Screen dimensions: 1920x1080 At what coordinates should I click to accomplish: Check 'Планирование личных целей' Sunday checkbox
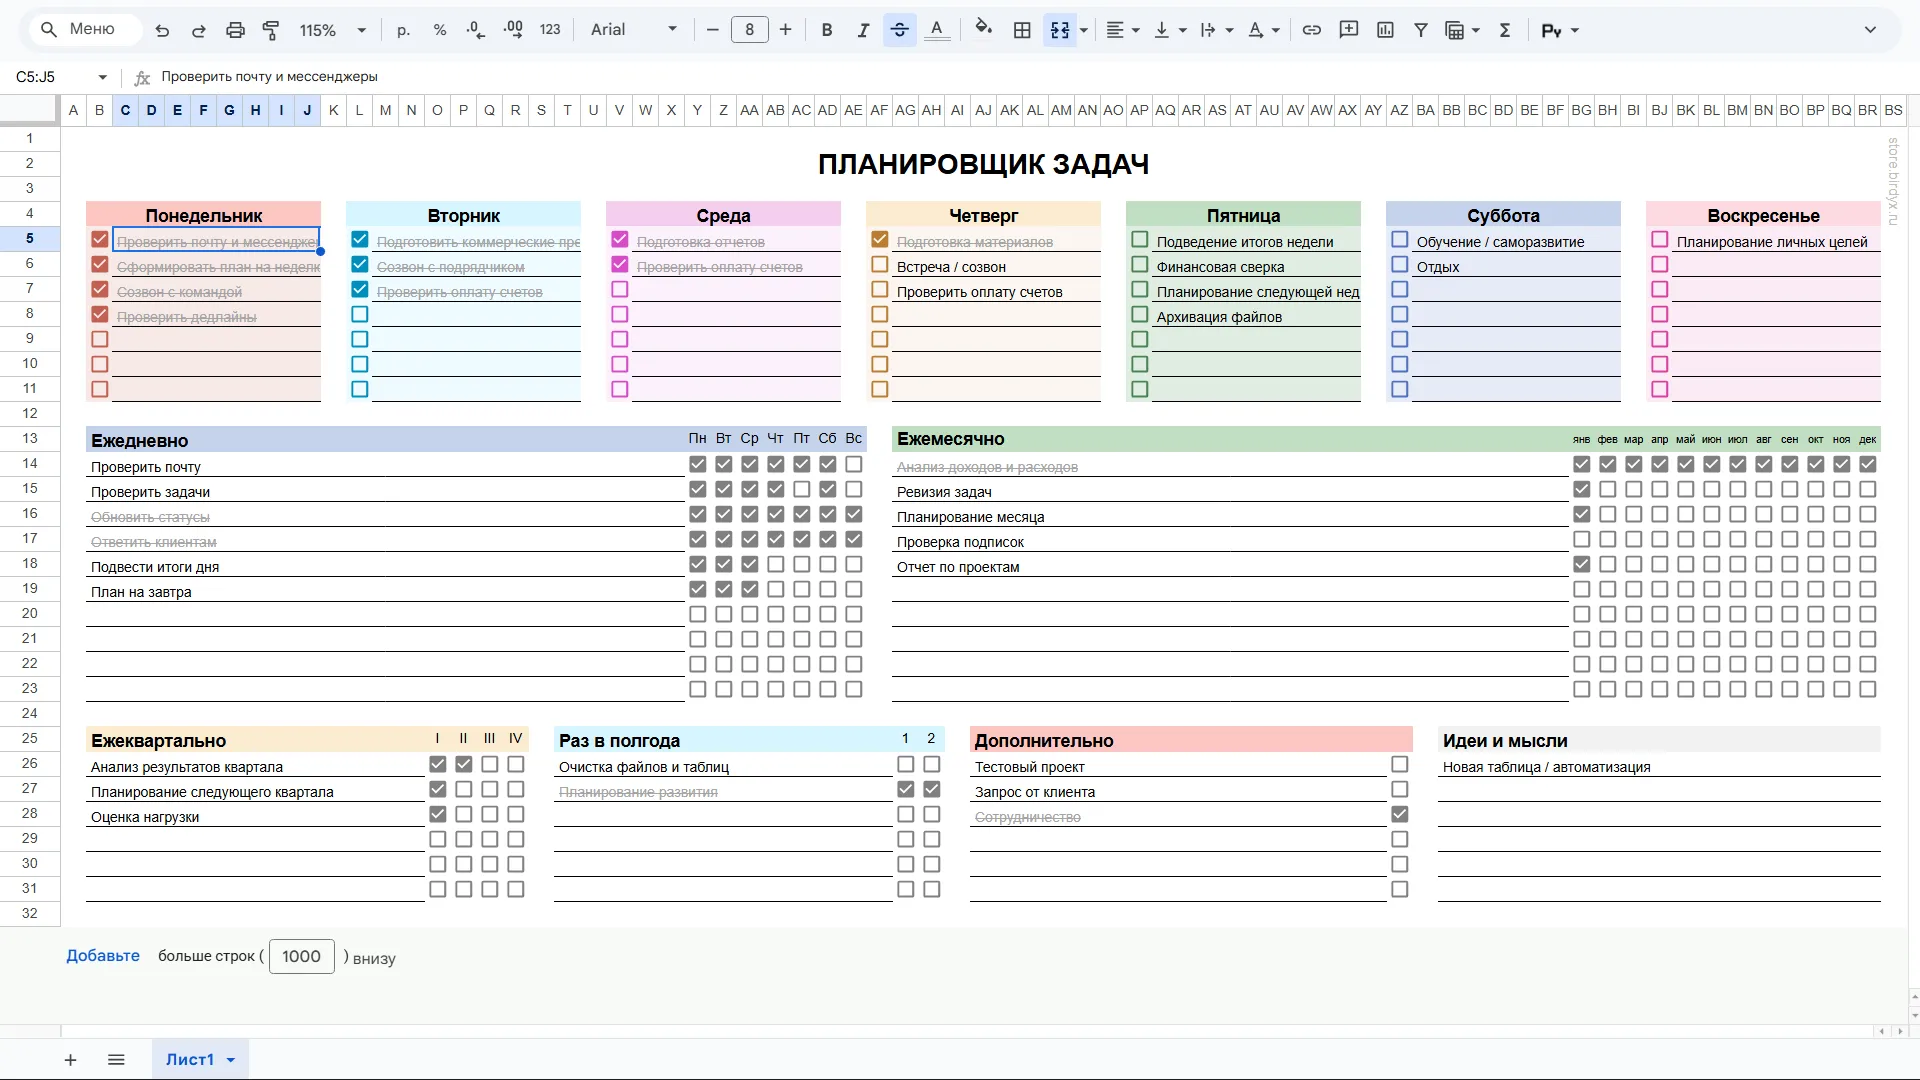point(1660,240)
